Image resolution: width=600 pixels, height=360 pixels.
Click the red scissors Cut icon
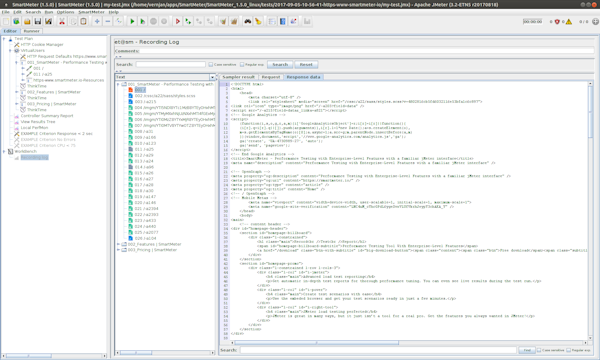(62, 21)
